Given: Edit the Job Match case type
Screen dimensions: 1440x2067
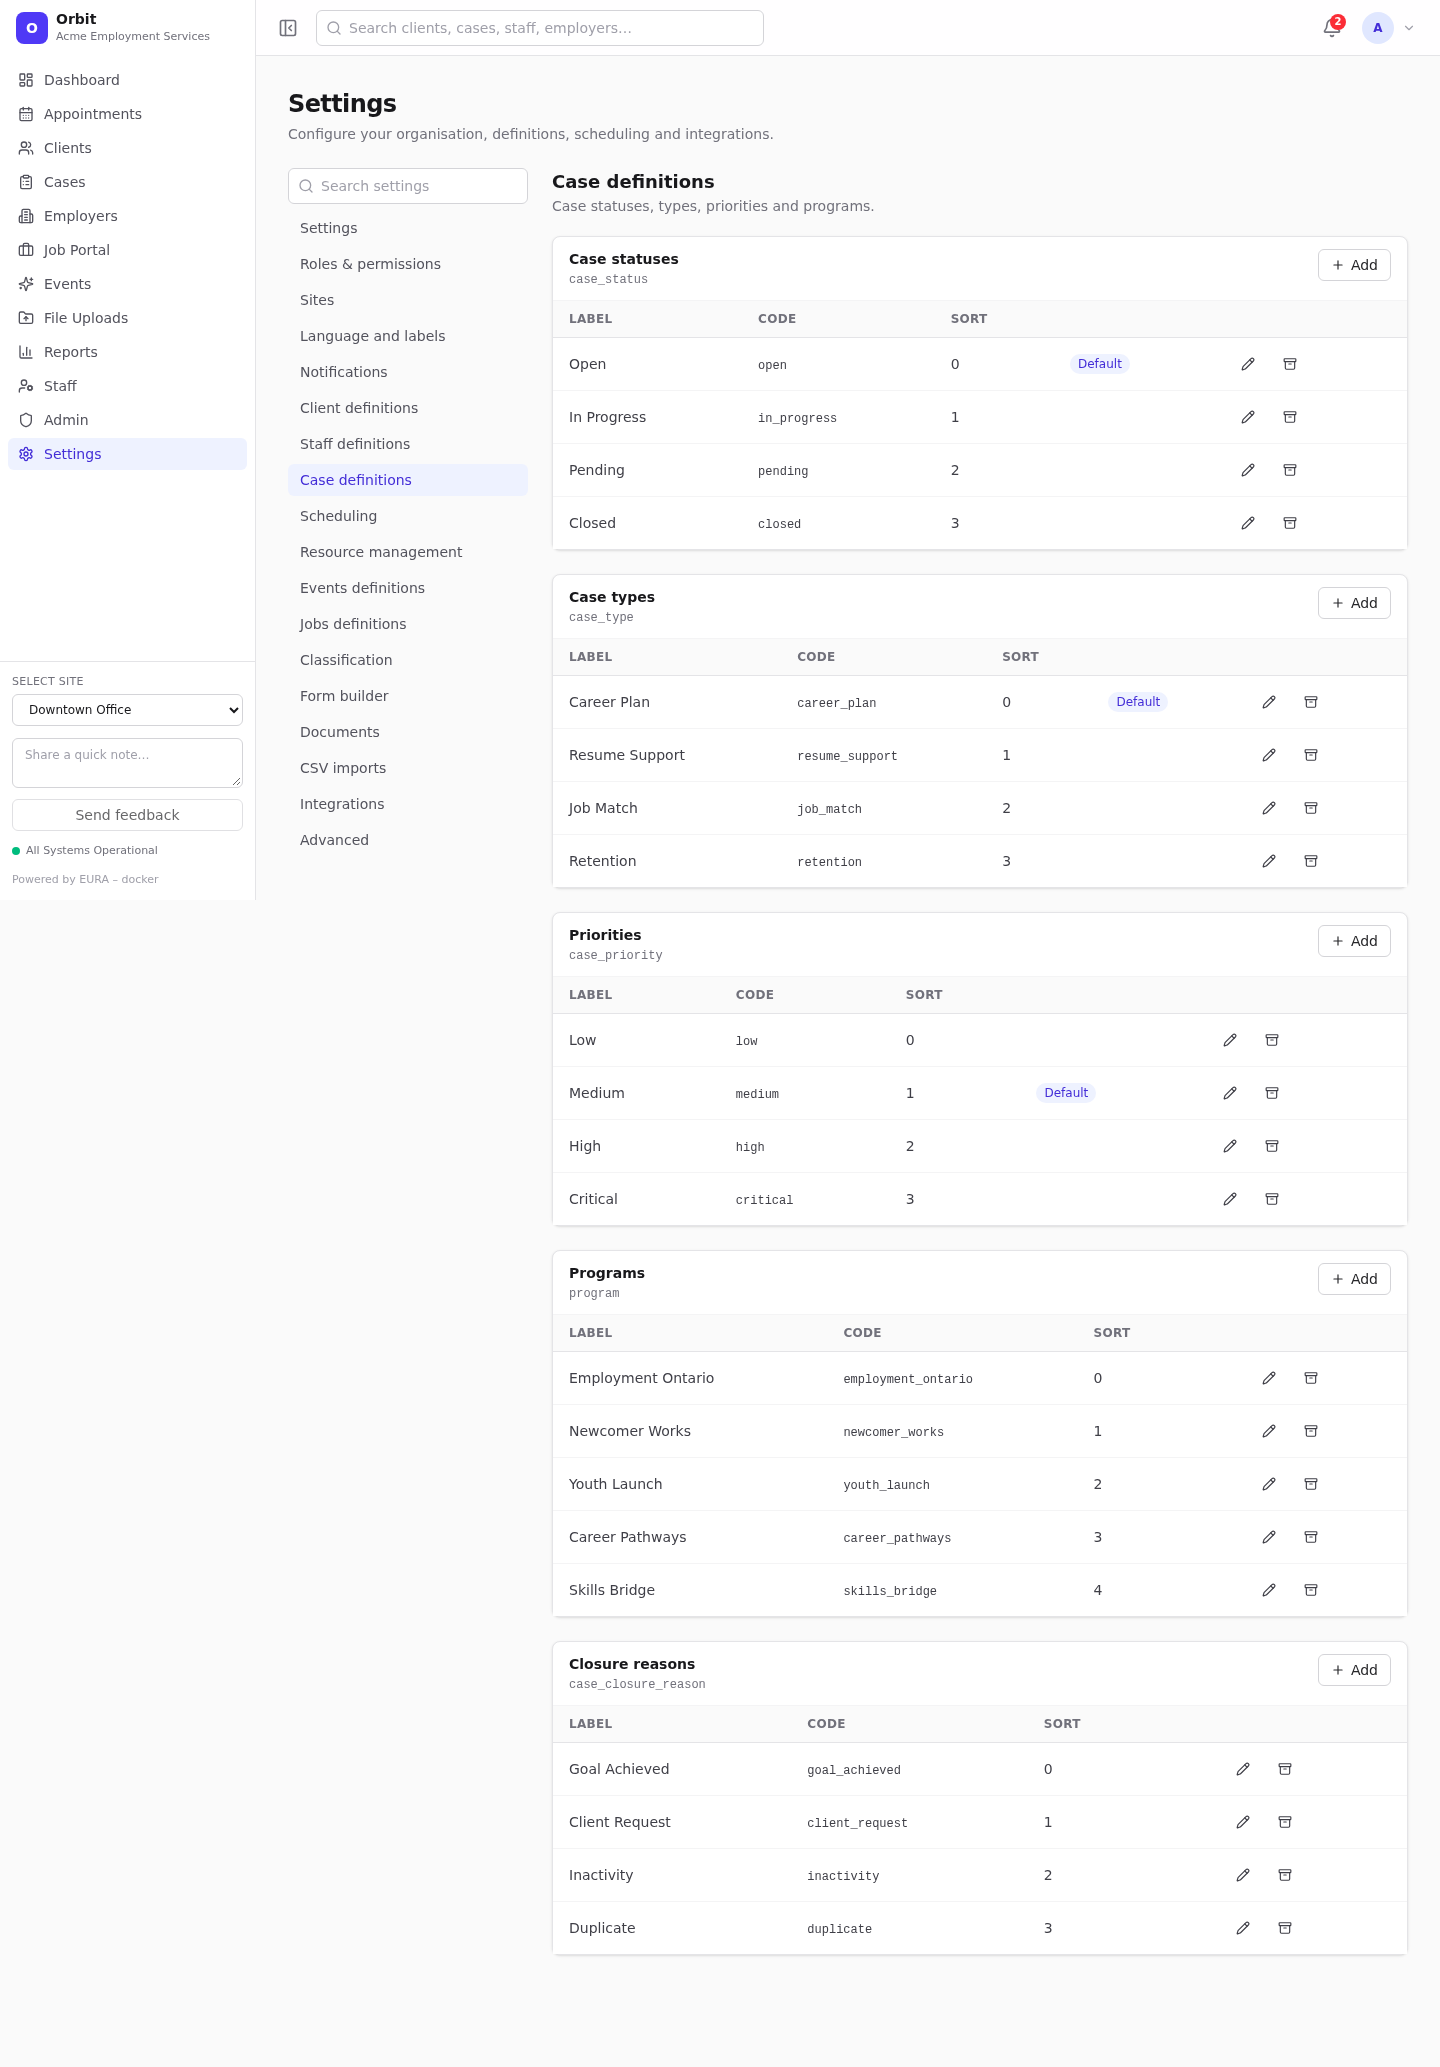Looking at the screenshot, I should click(1269, 808).
